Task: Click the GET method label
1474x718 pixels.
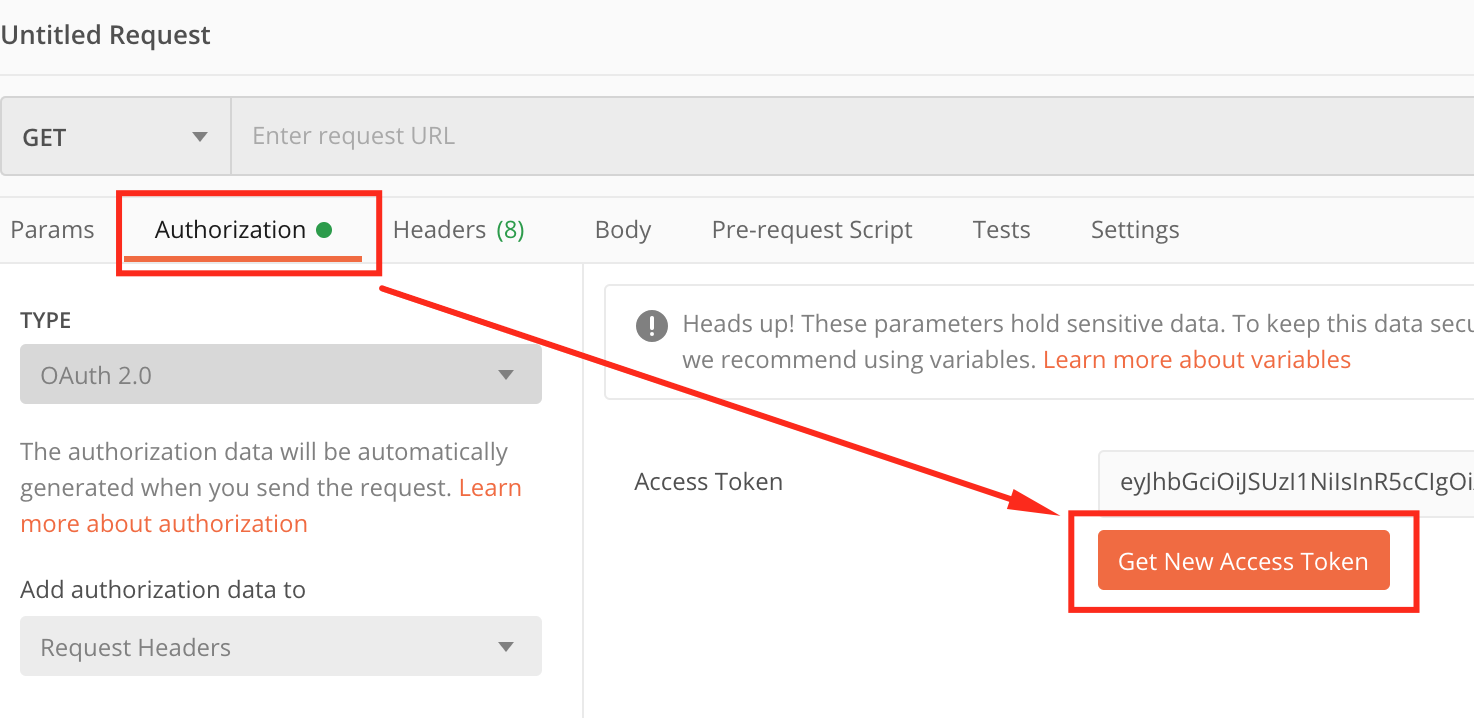Action: point(44,137)
